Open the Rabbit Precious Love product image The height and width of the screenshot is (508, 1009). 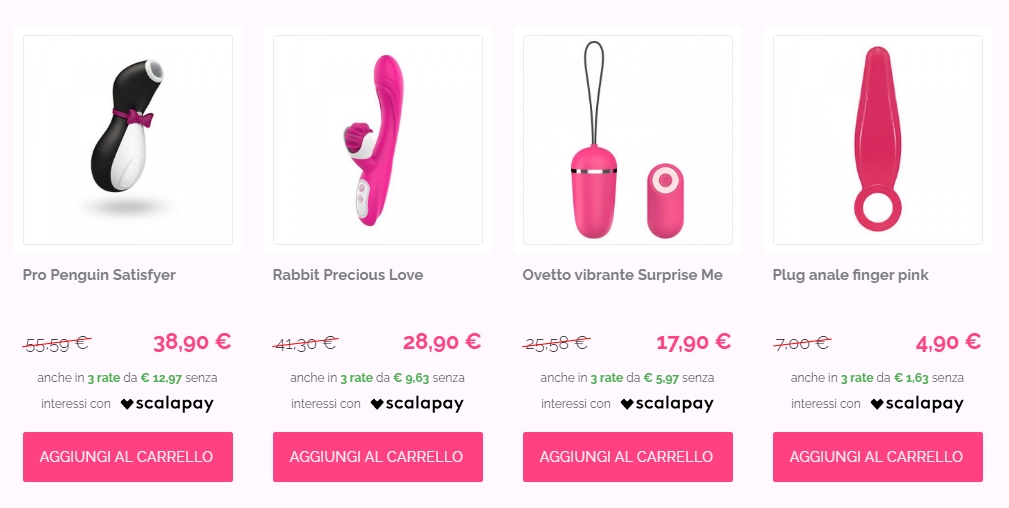(378, 140)
